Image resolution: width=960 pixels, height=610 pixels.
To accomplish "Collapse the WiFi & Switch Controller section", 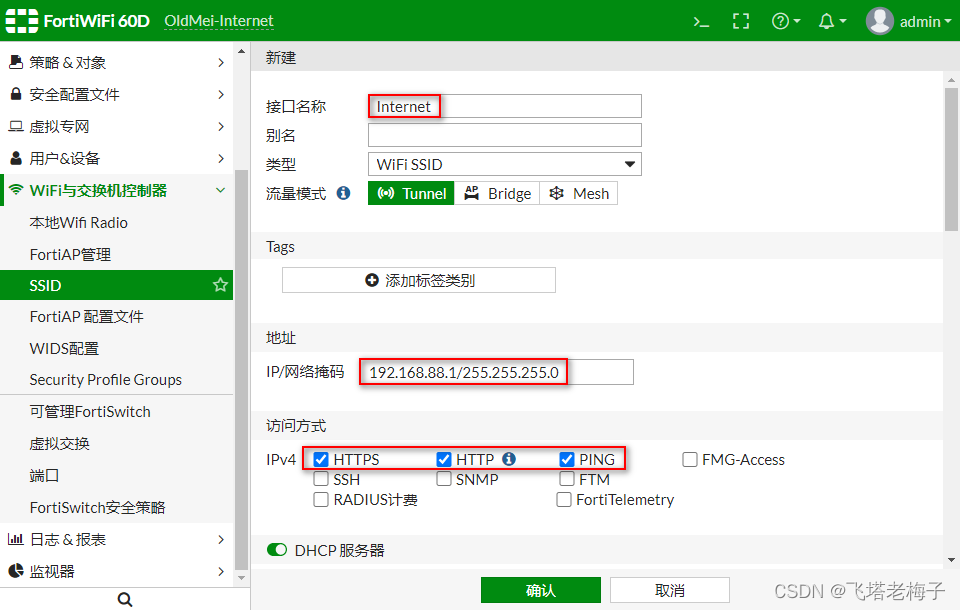I will (x=221, y=190).
